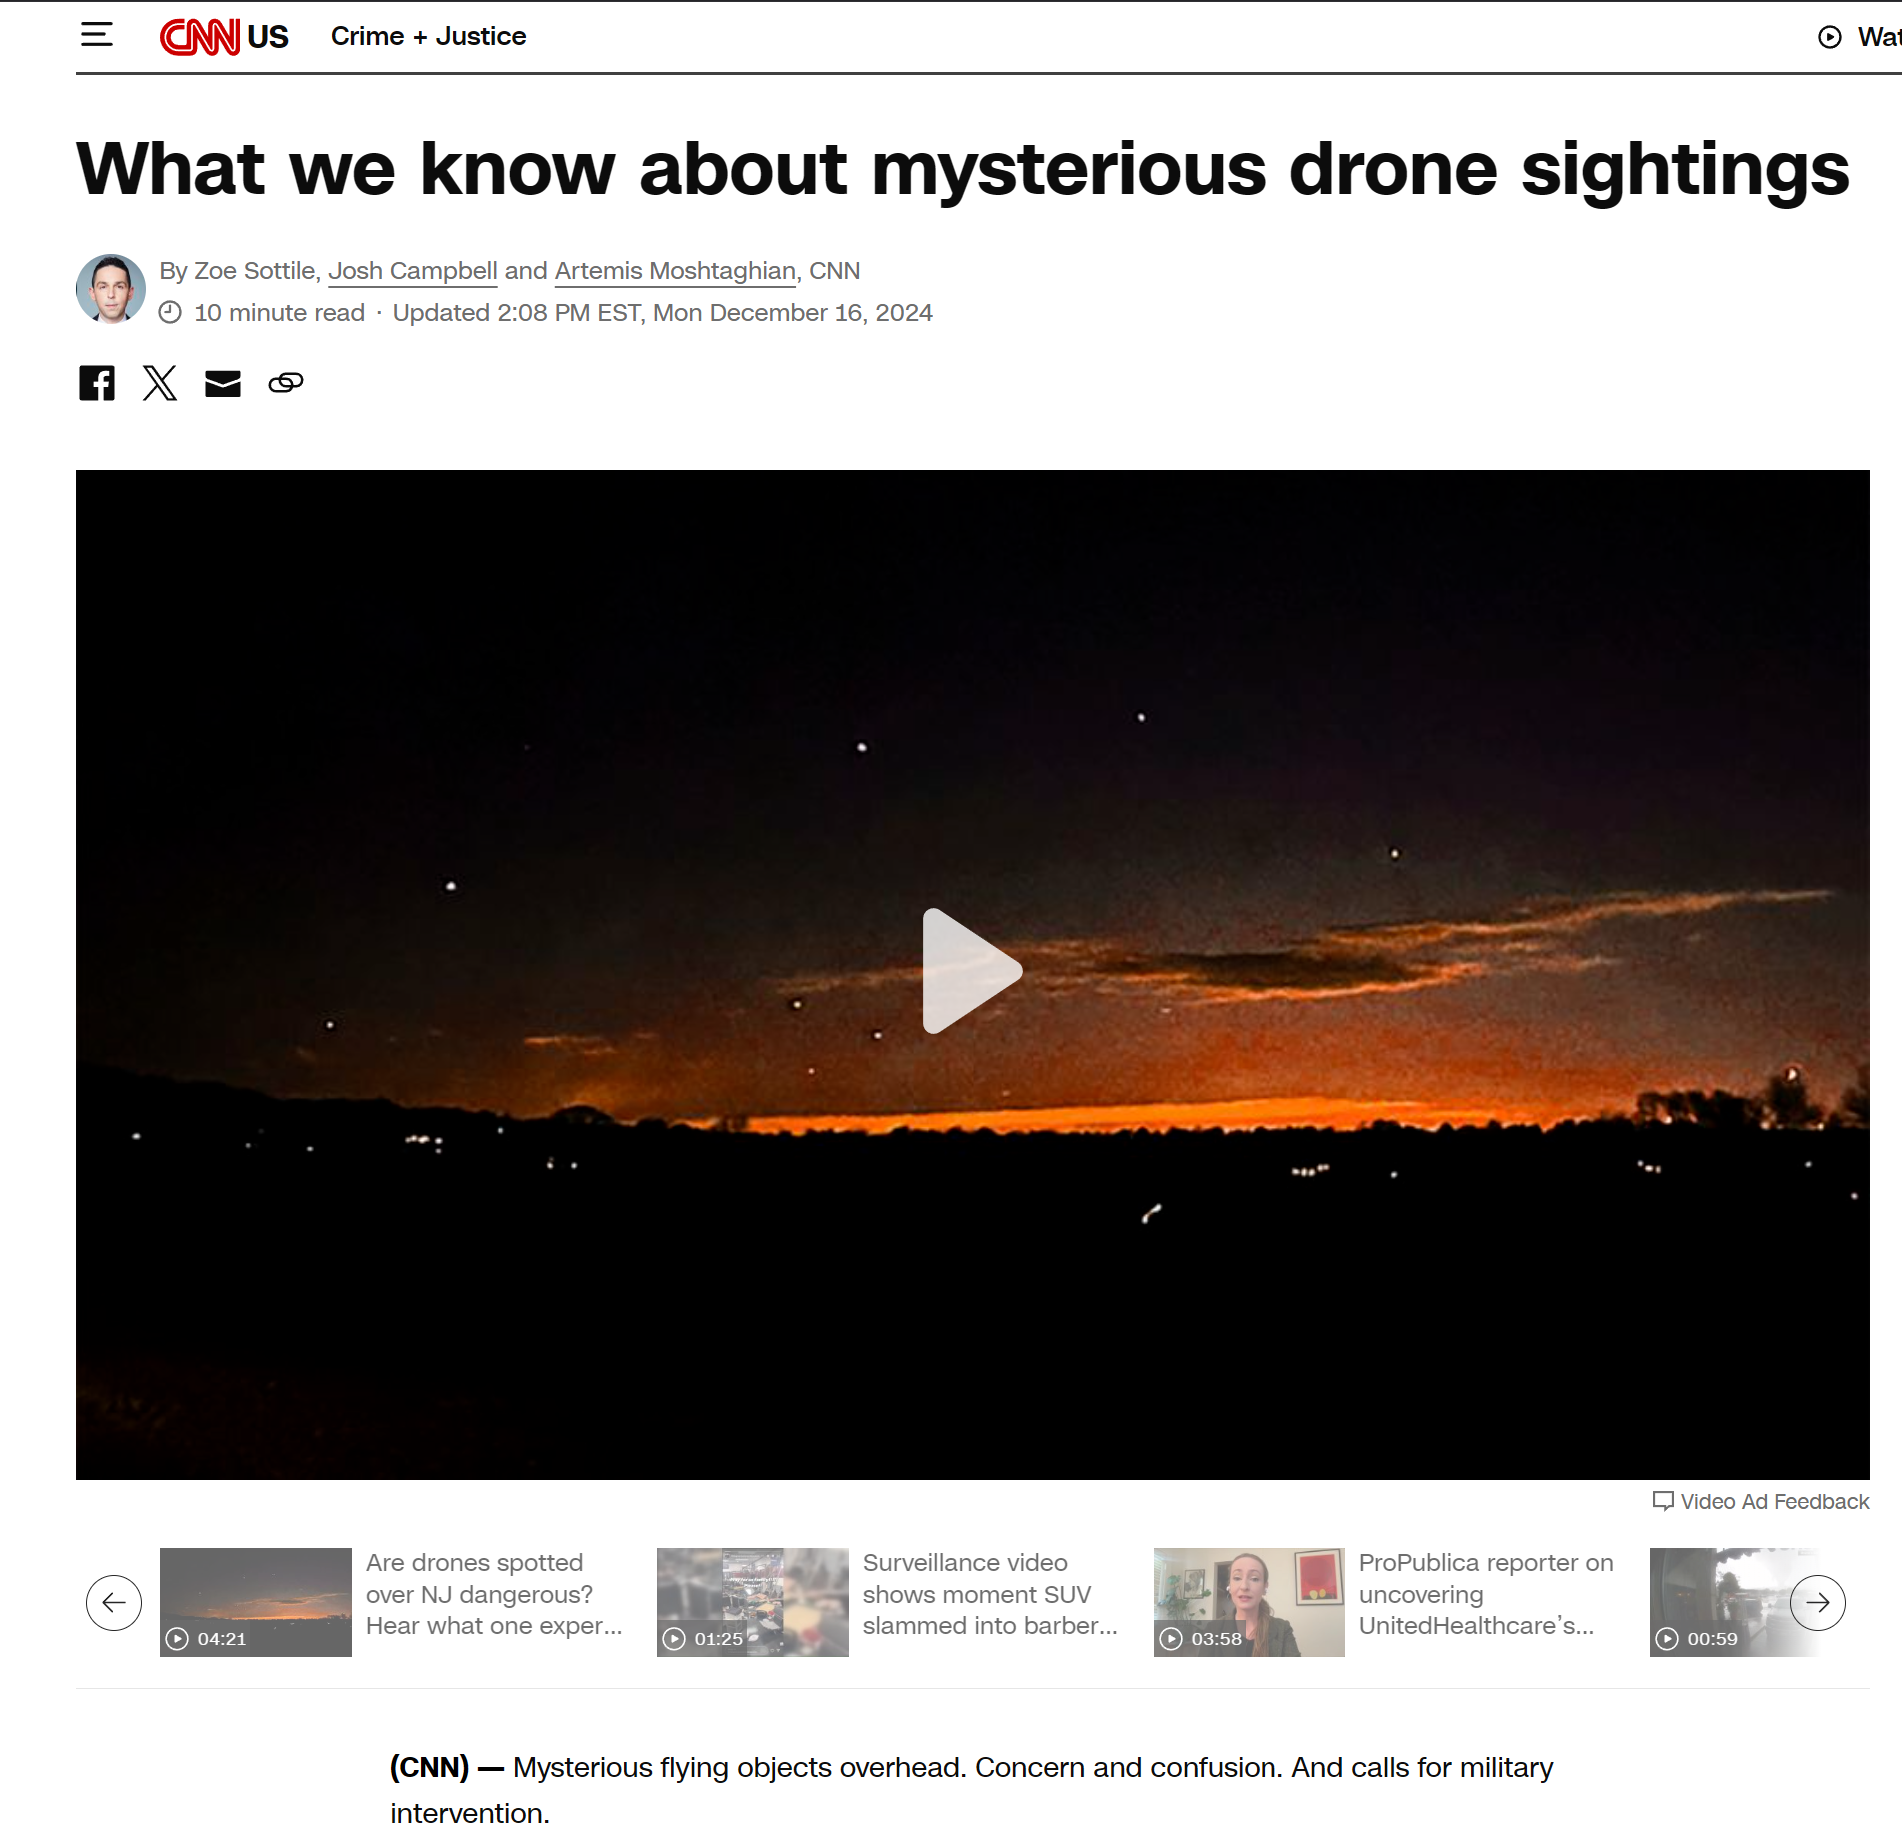
Task: Open NJ drones dangerous video thumbnail
Action: [256, 1602]
